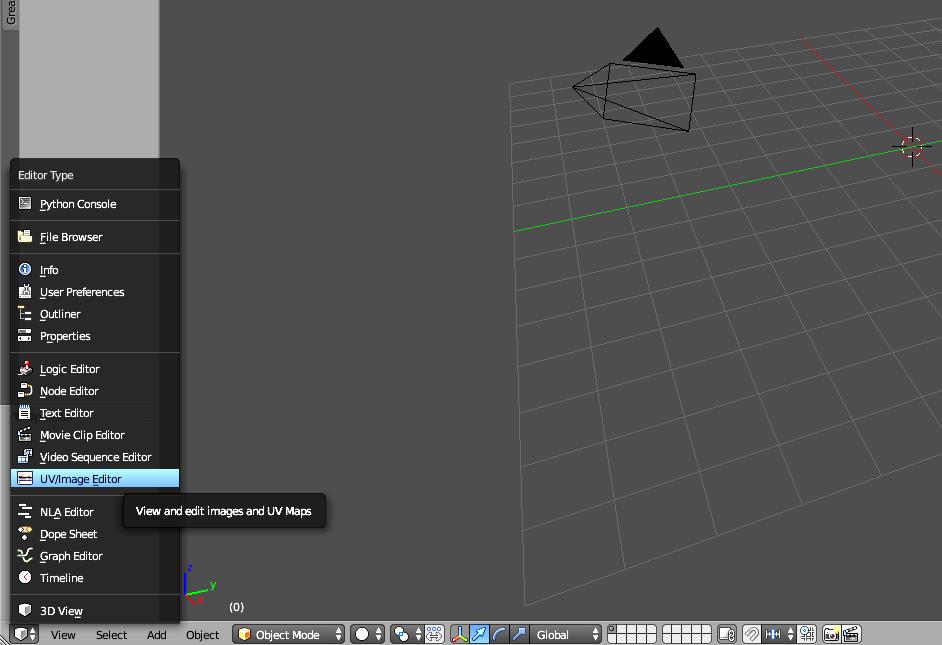
Task: Switch editor to Properties
Action: point(95,336)
